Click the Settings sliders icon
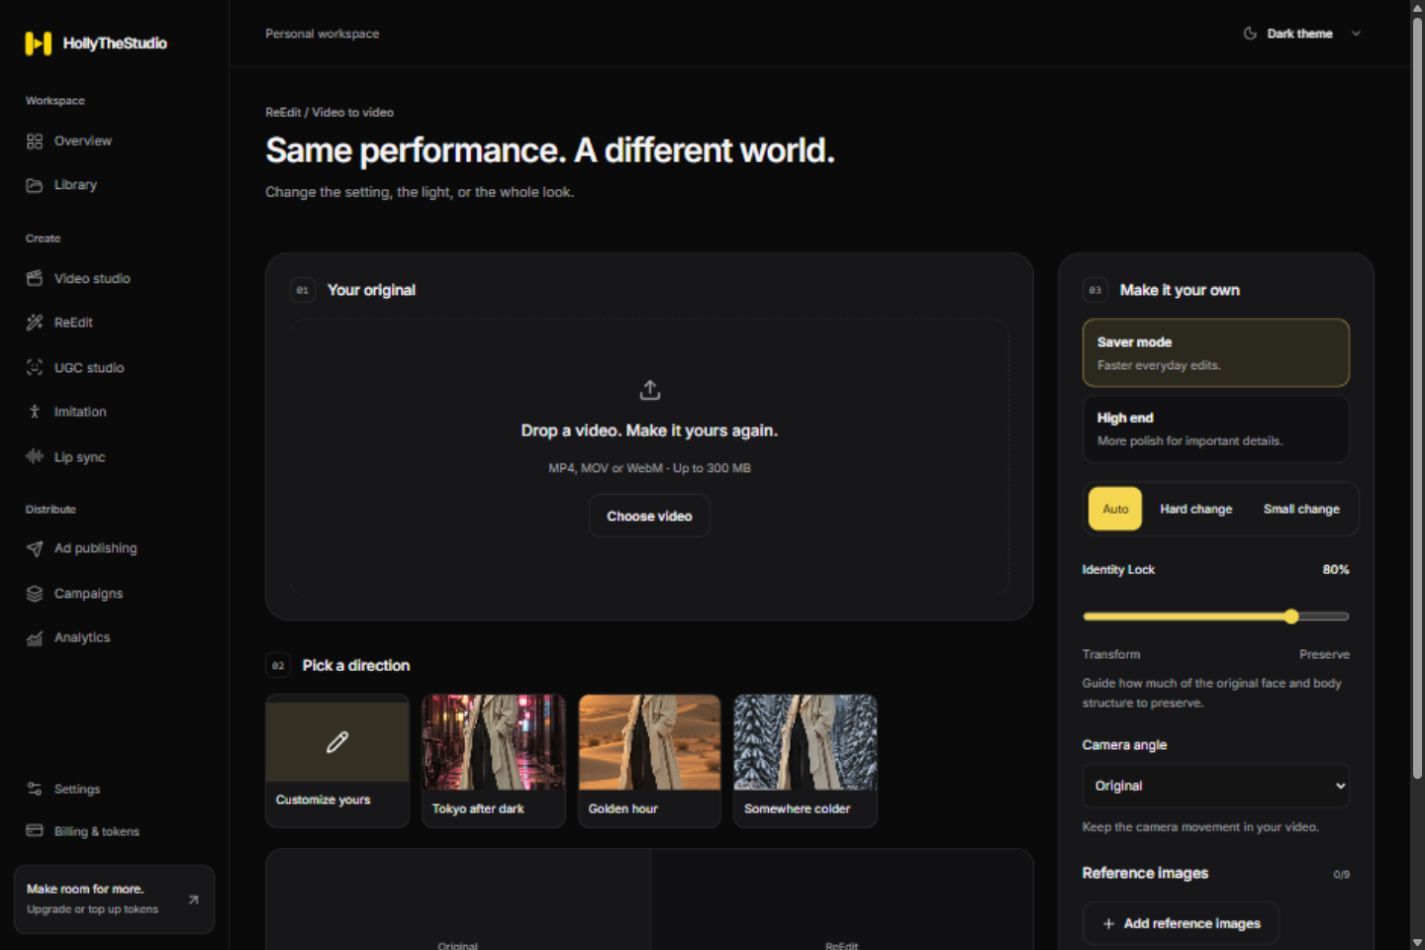 (x=34, y=789)
